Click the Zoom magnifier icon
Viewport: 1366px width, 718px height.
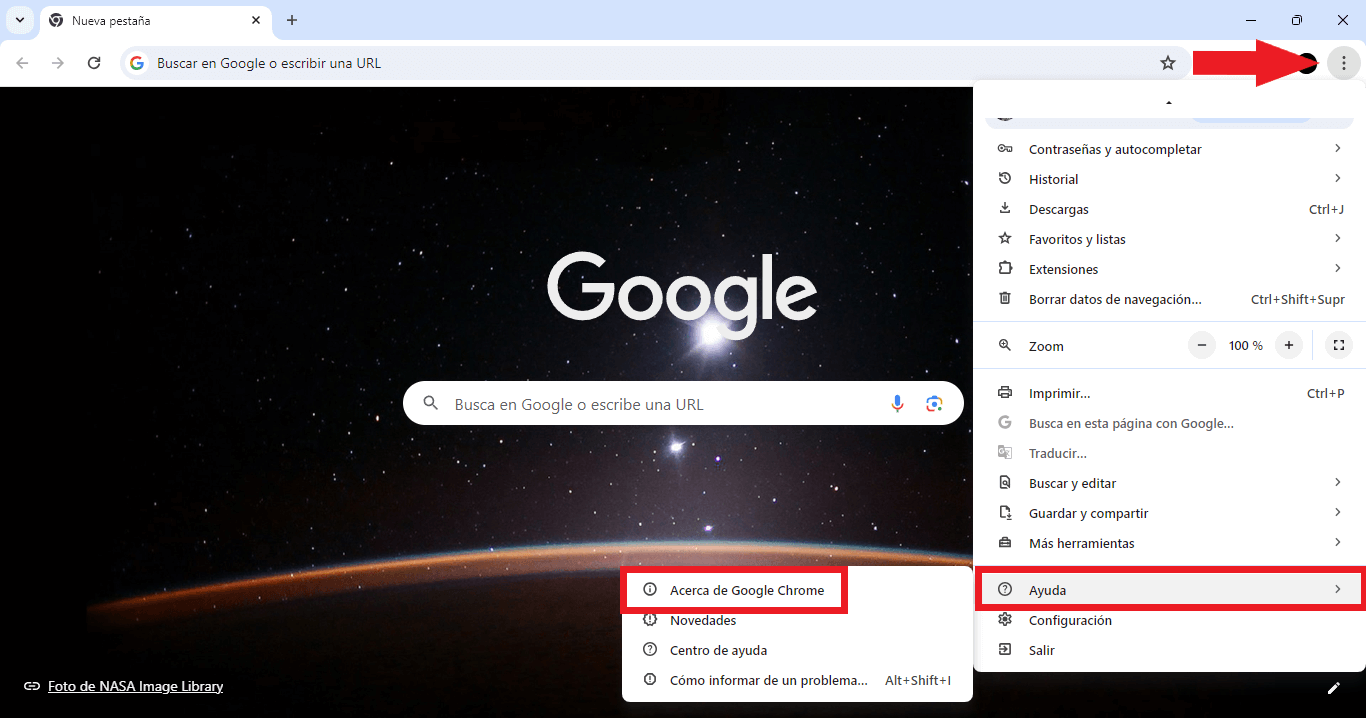click(x=1006, y=345)
